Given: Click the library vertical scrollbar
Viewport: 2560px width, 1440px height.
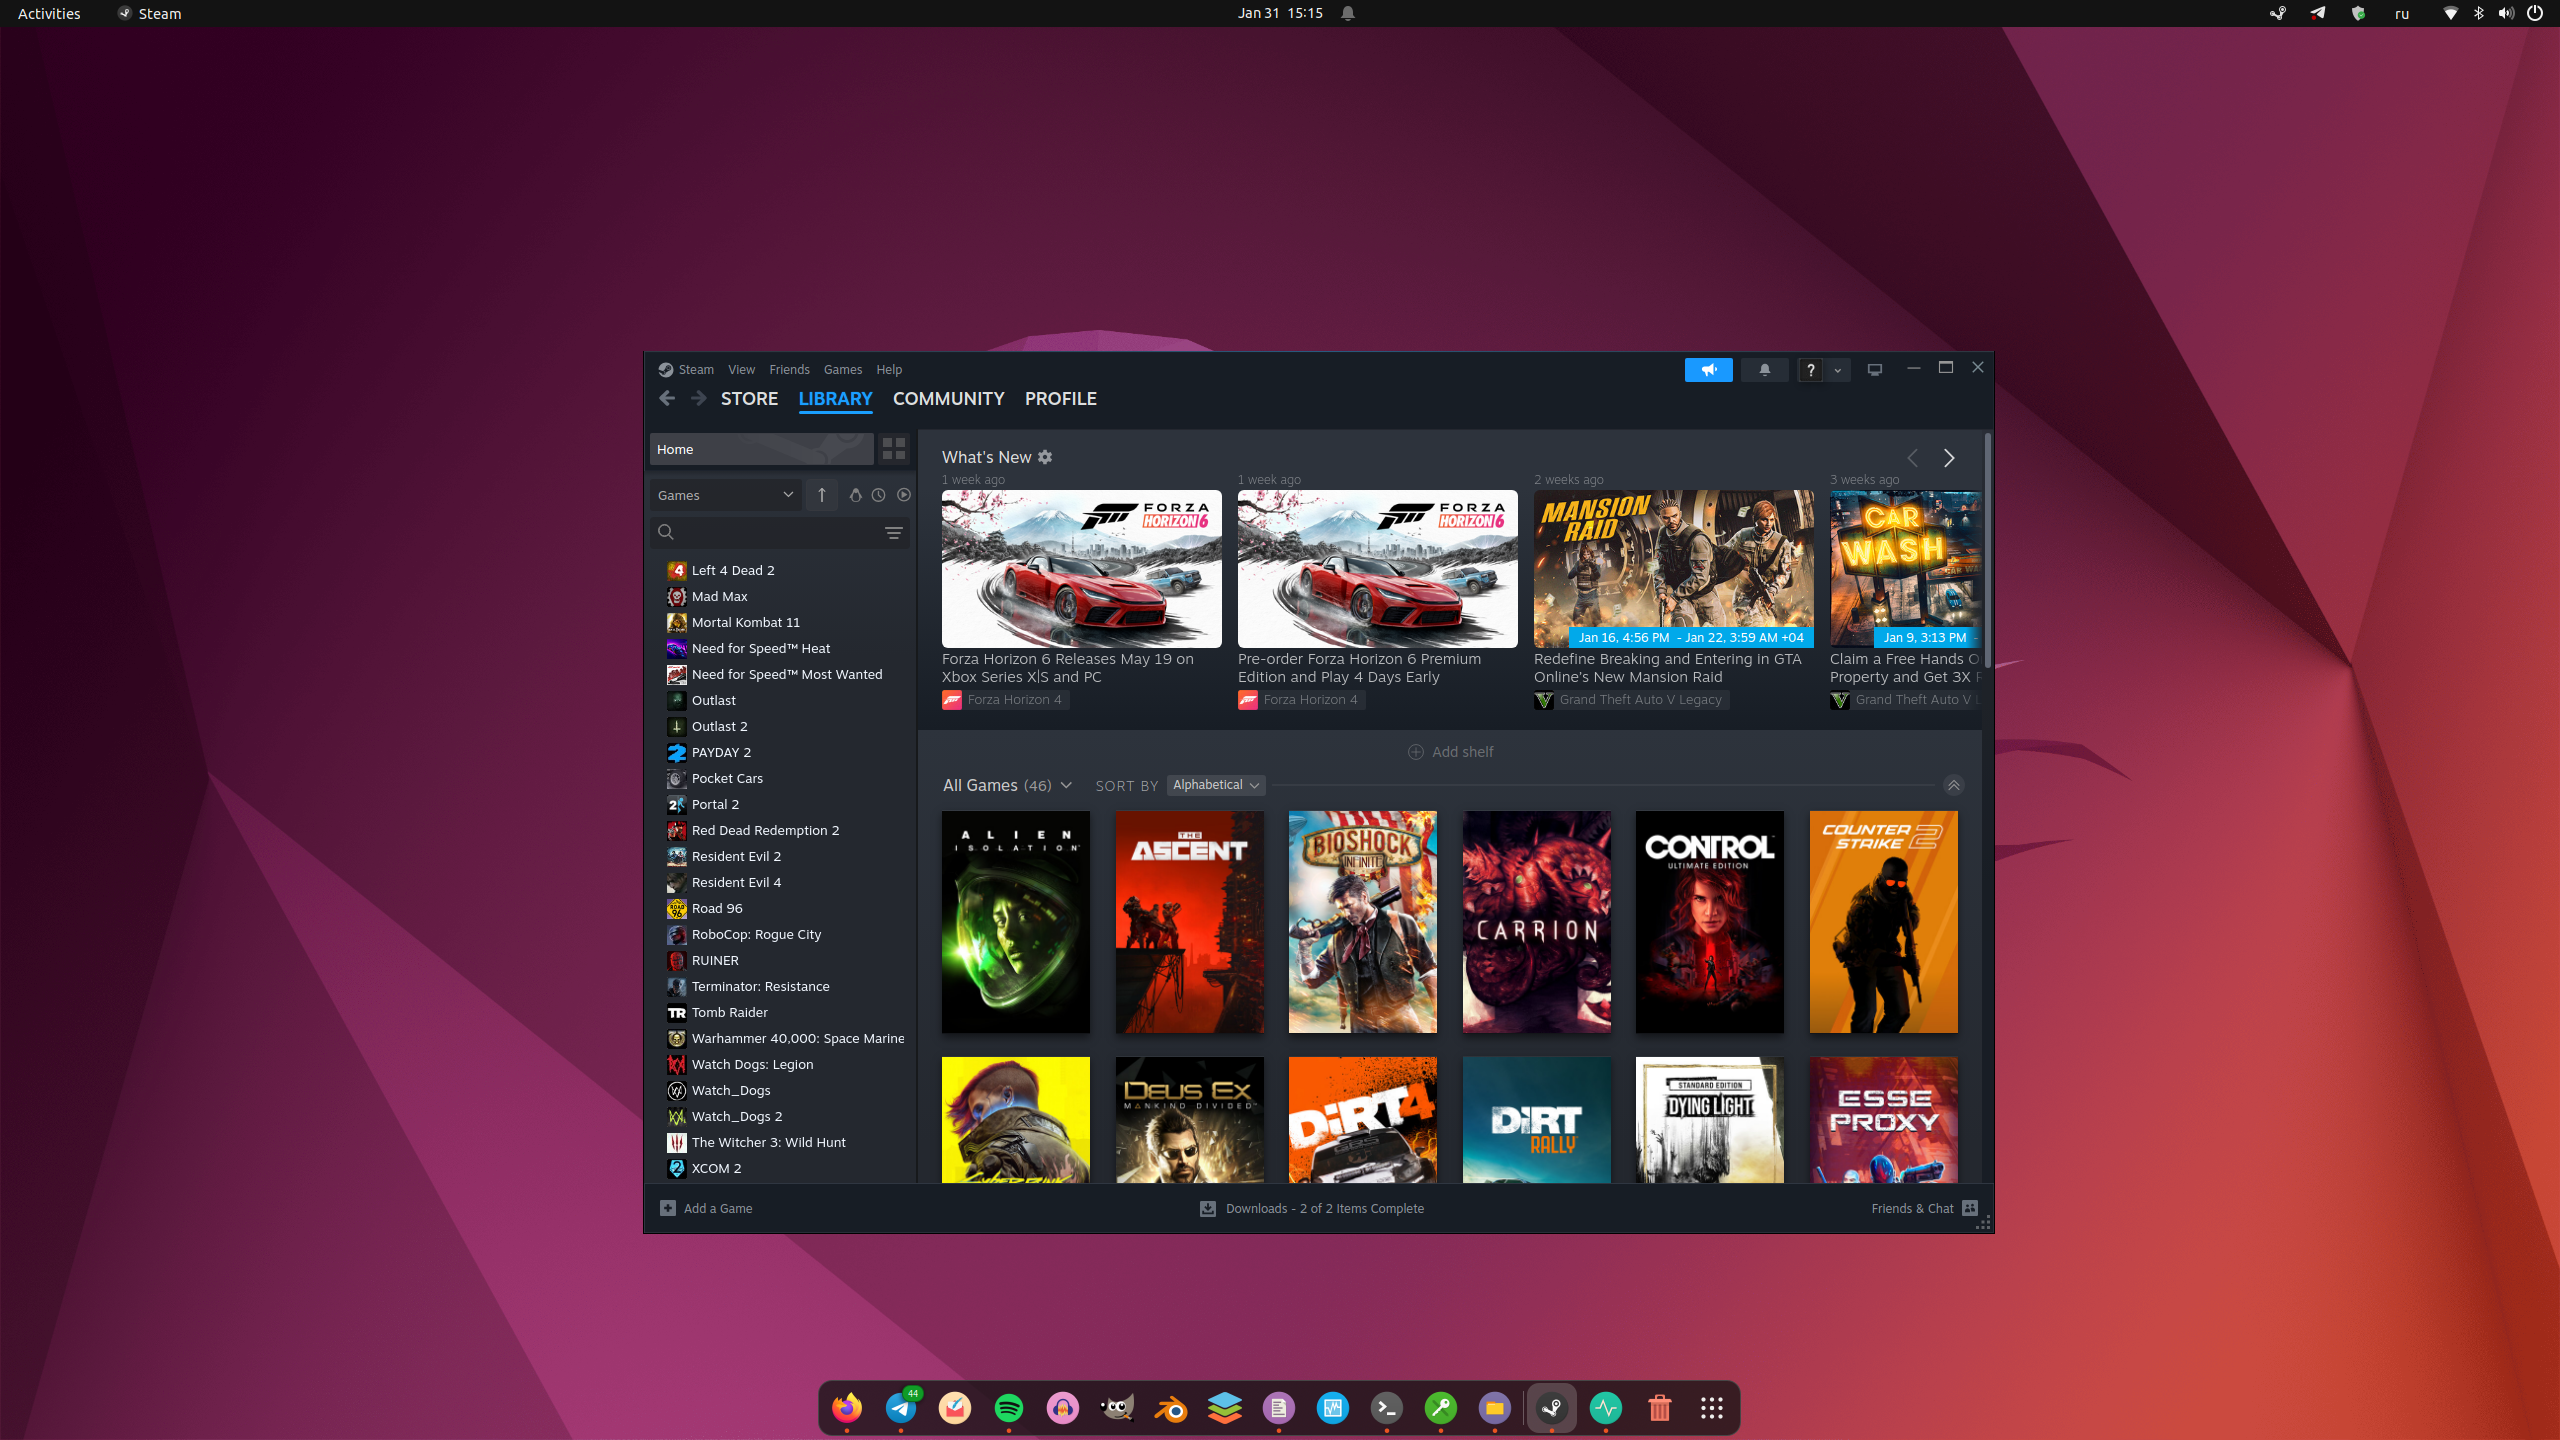Looking at the screenshot, I should 1987,550.
